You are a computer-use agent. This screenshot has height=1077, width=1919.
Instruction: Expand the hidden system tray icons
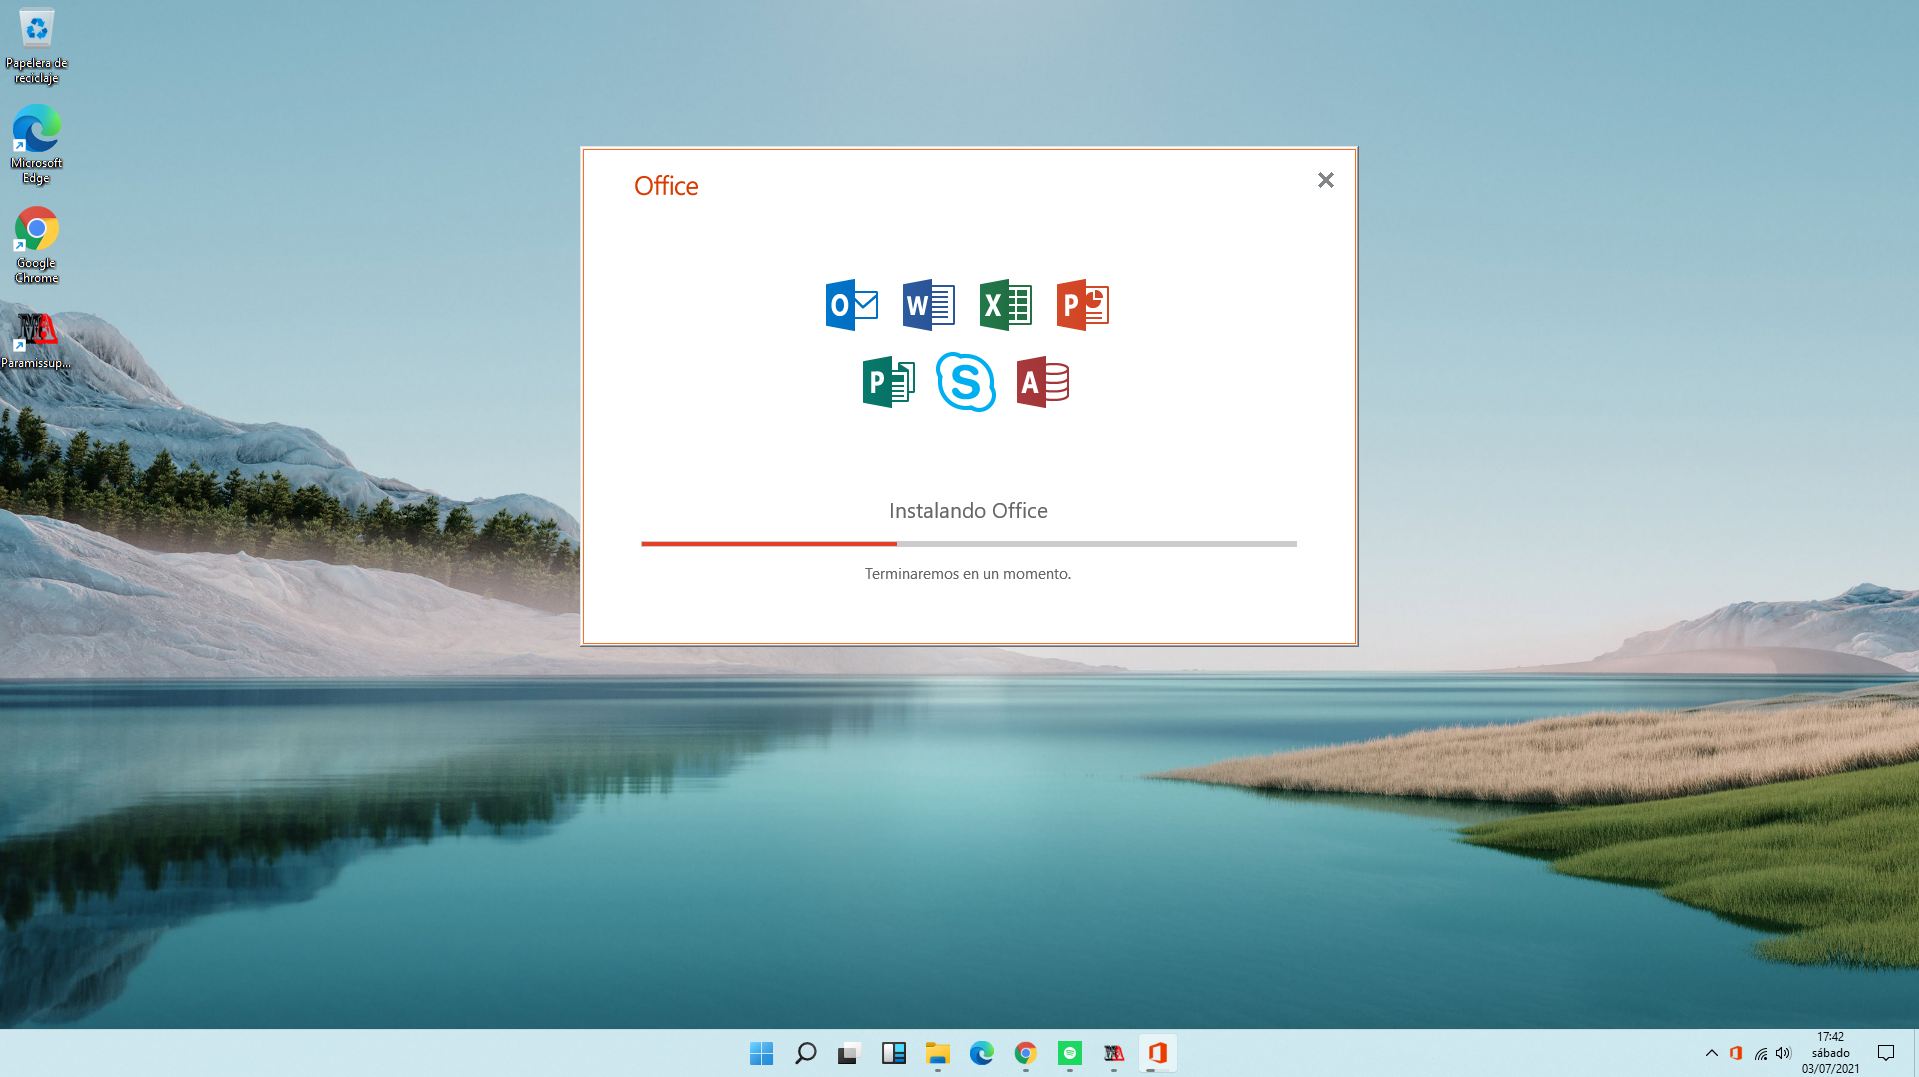point(1711,1053)
